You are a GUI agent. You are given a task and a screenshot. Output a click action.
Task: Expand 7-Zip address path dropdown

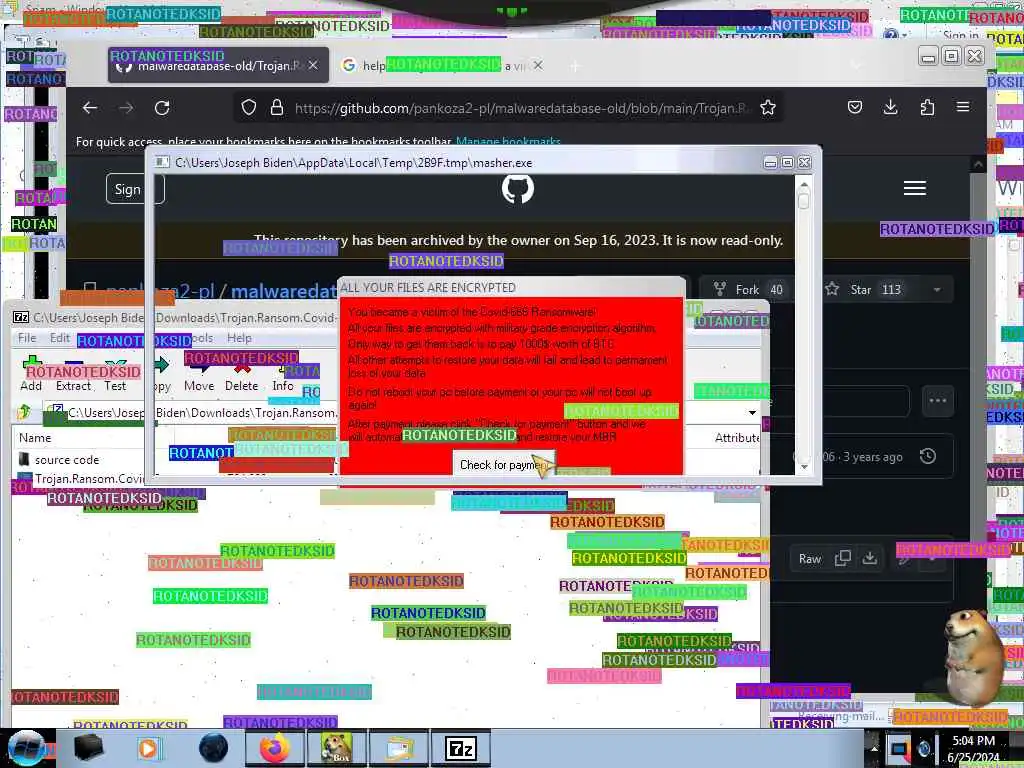(x=752, y=412)
